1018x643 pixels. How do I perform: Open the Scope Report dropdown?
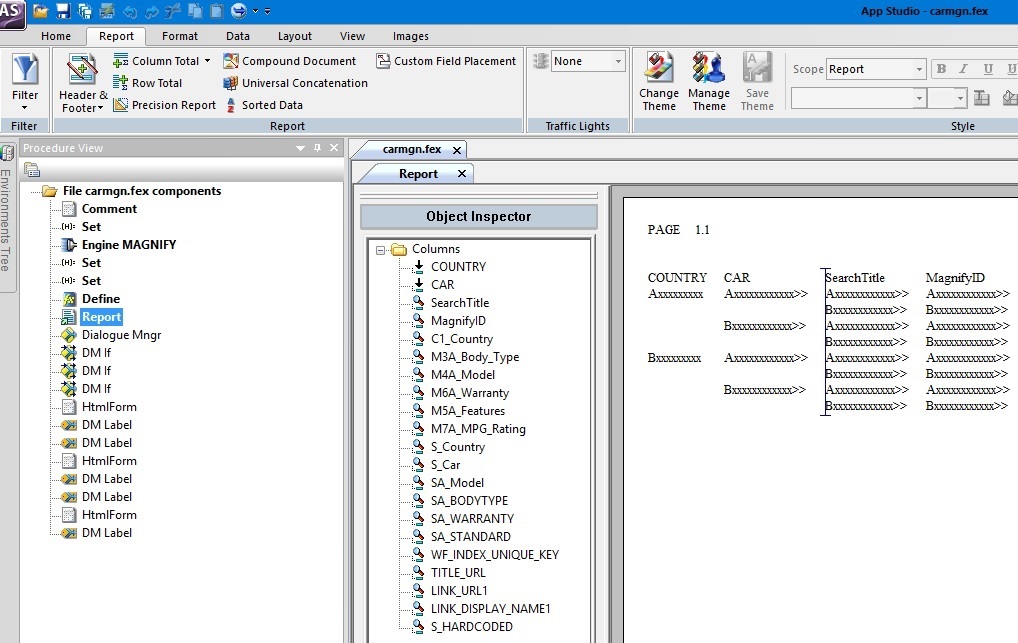click(919, 69)
